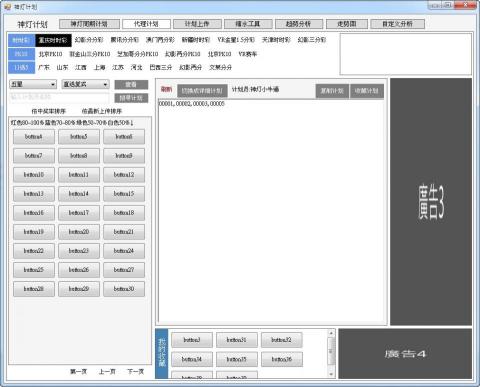Open the 走势图 tab
Image resolution: width=480 pixels, height=387 pixels.
pos(347,24)
